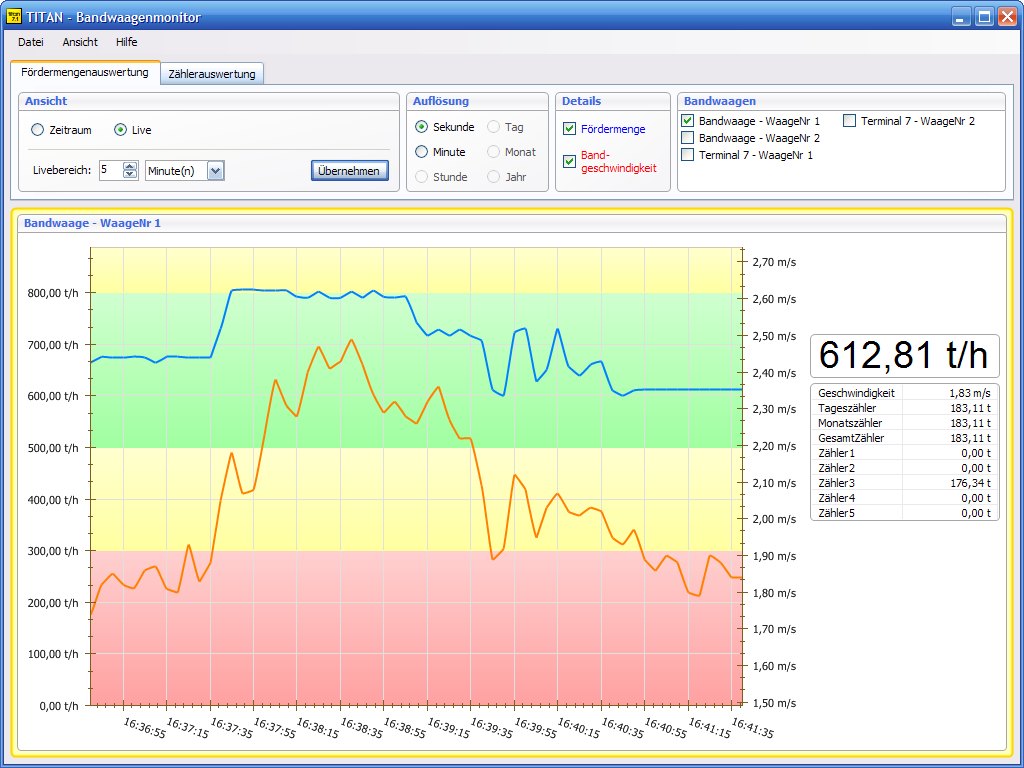
Task: Choose the Live view option
Action: pyautogui.click(x=121, y=130)
